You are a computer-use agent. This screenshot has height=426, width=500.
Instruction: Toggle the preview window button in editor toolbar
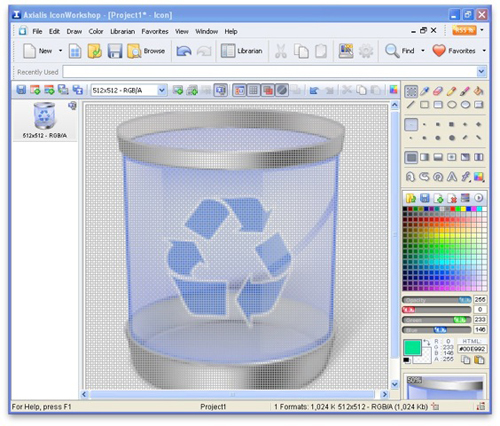coord(220,90)
